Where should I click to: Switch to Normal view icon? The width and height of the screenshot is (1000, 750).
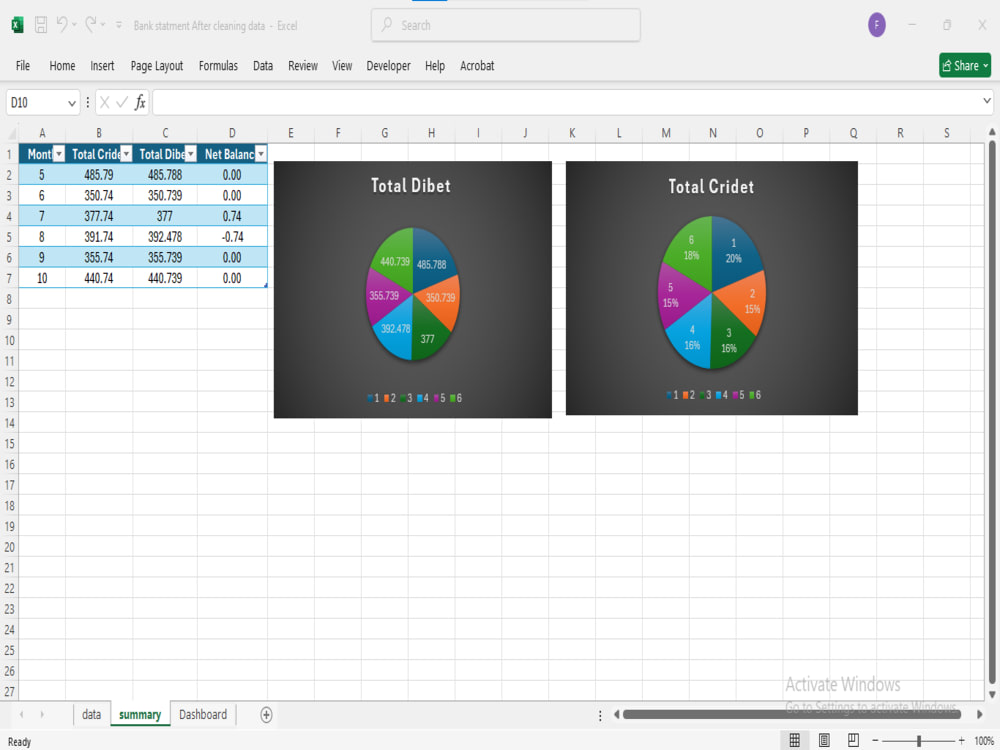coord(795,740)
